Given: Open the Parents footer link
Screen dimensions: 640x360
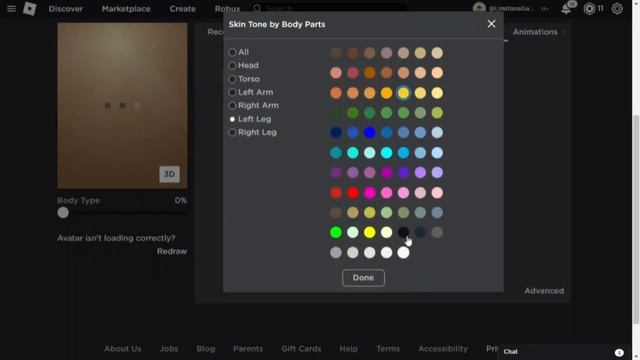Looking at the screenshot, I should pyautogui.click(x=248, y=349).
